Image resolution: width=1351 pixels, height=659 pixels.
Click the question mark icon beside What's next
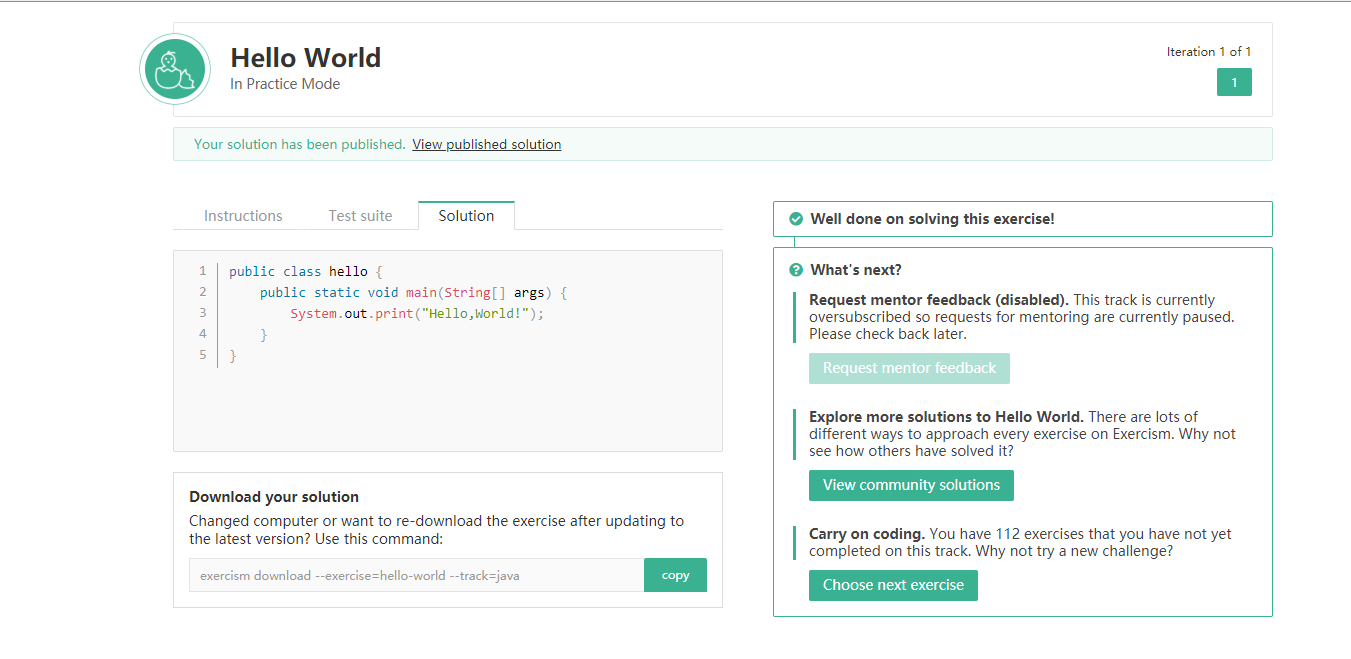(x=796, y=270)
